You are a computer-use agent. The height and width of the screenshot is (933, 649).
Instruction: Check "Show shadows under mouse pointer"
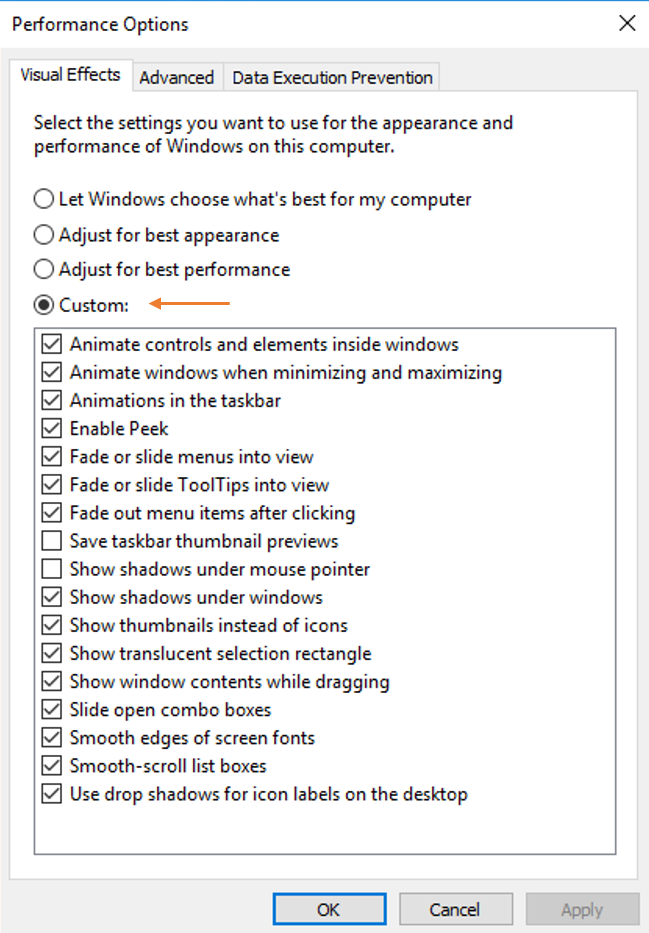pos(53,568)
